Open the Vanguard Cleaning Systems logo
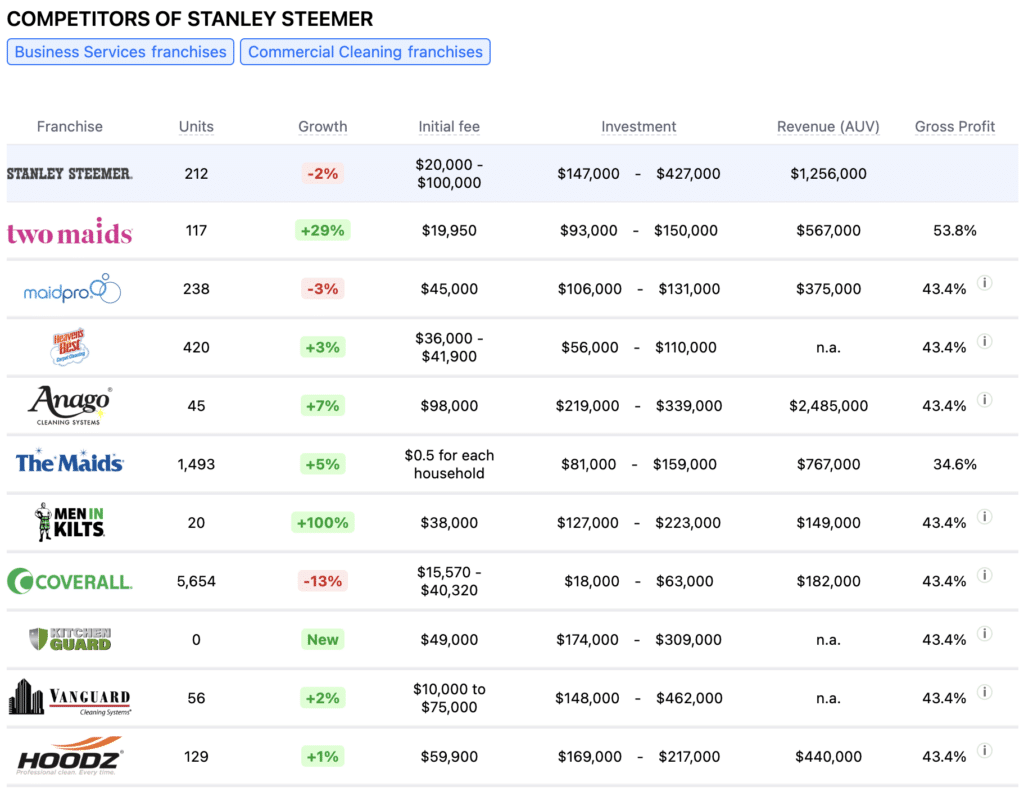This screenshot has width=1024, height=796. tap(70, 697)
